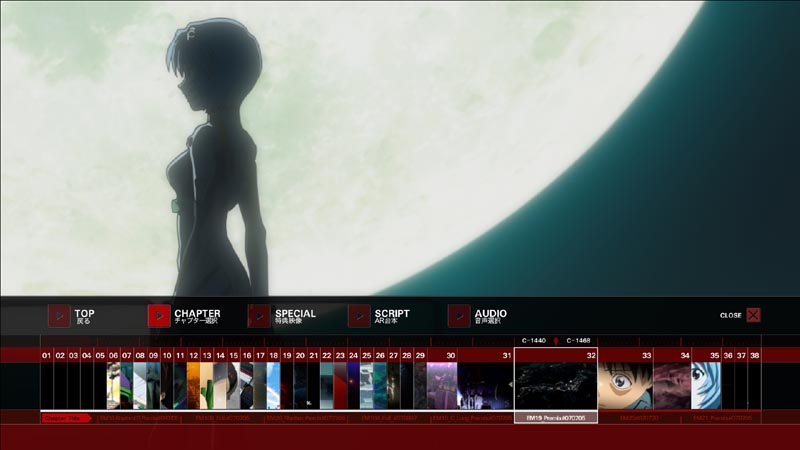Click chapter number 38 marker
This screenshot has width=800, height=450.
(755, 355)
